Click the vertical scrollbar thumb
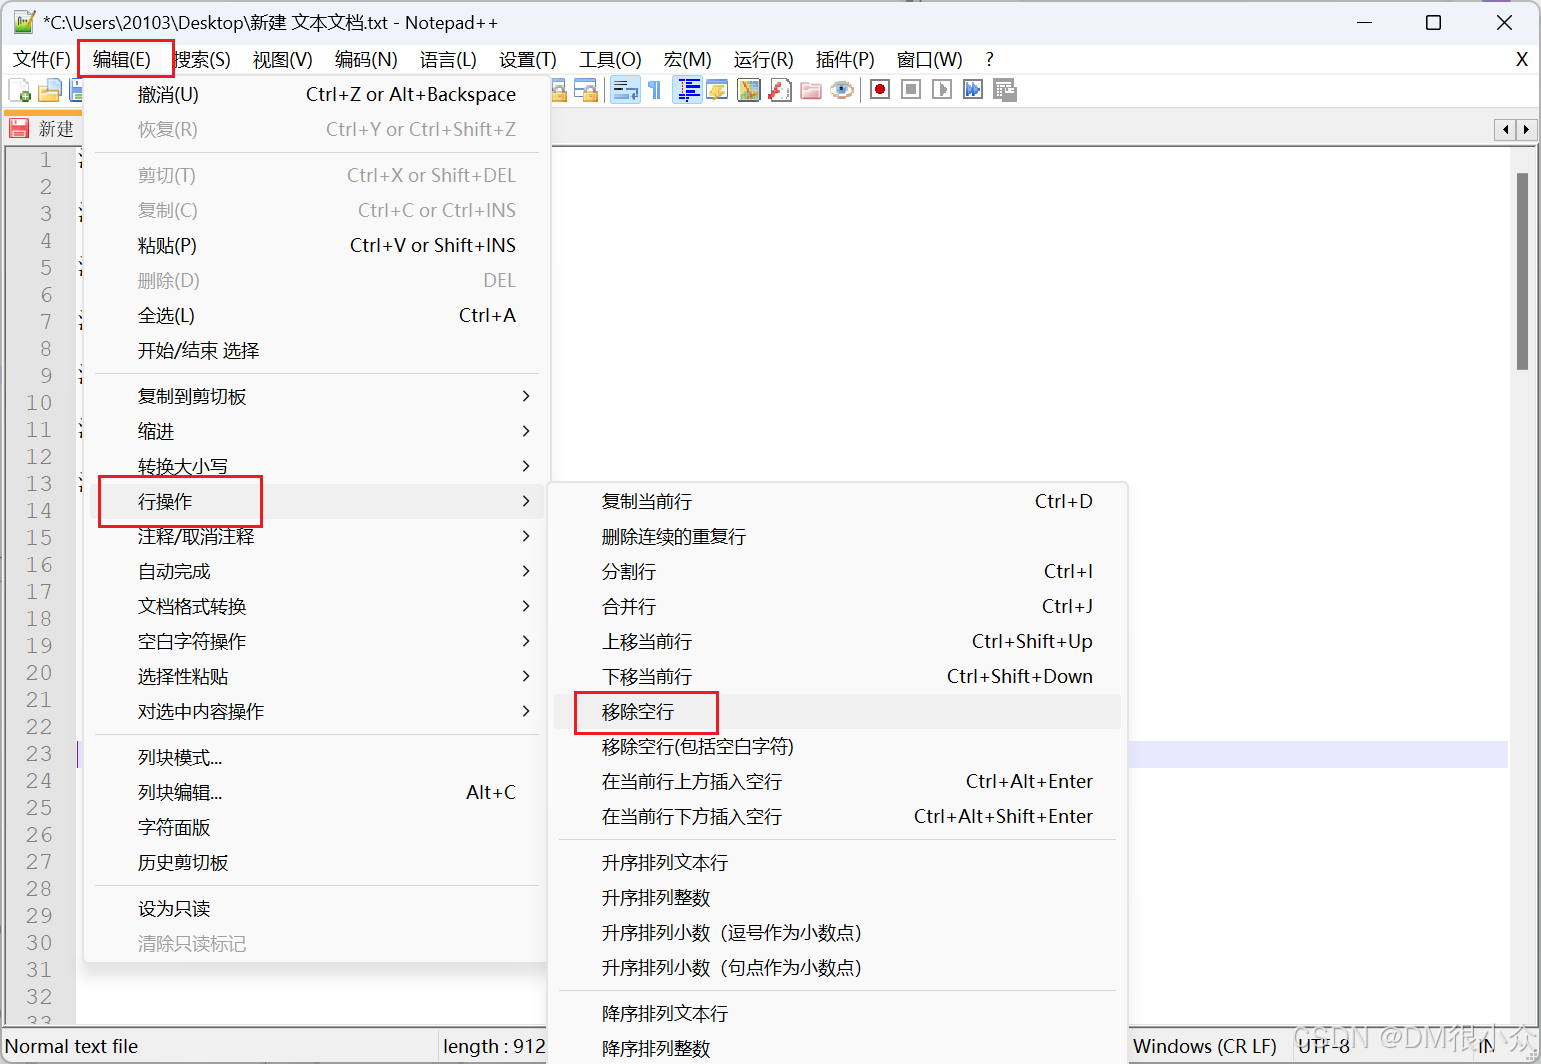Image resolution: width=1541 pixels, height=1064 pixels. 1522,271
